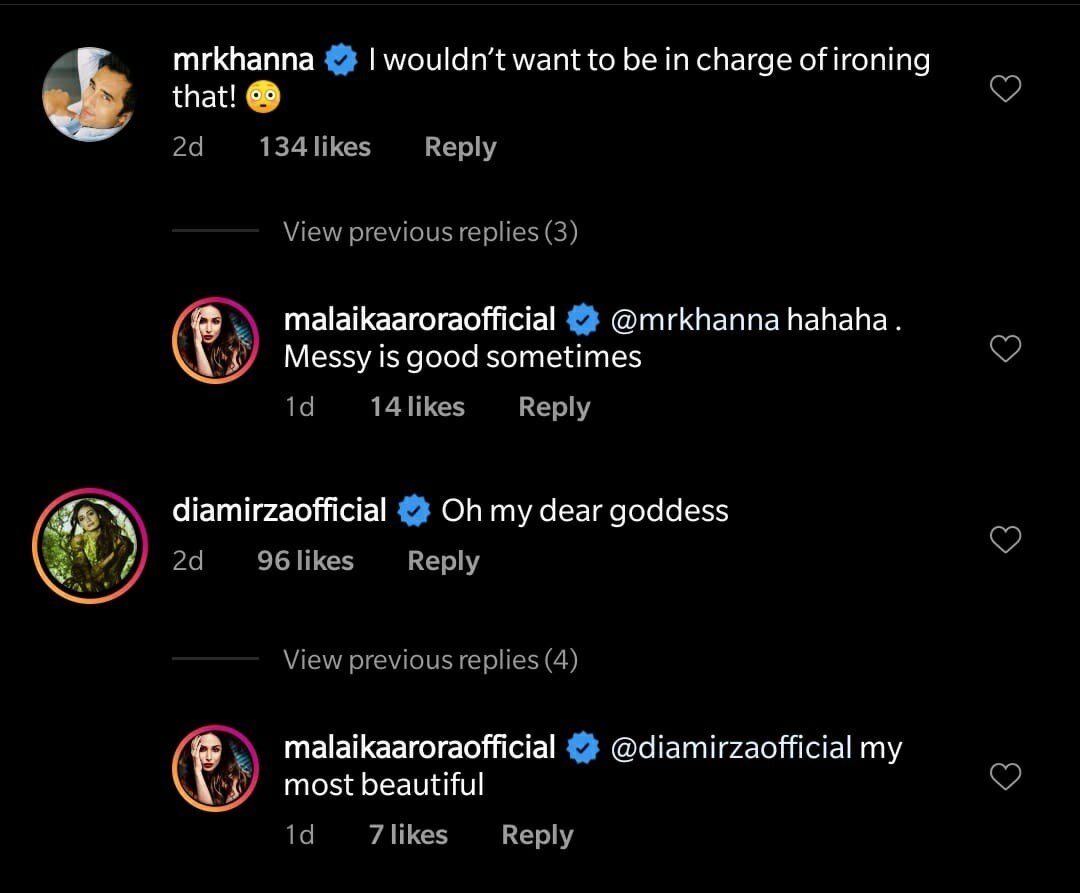
Task: Tap the @diamirzaofficial mention in the reply
Action: click(x=731, y=748)
